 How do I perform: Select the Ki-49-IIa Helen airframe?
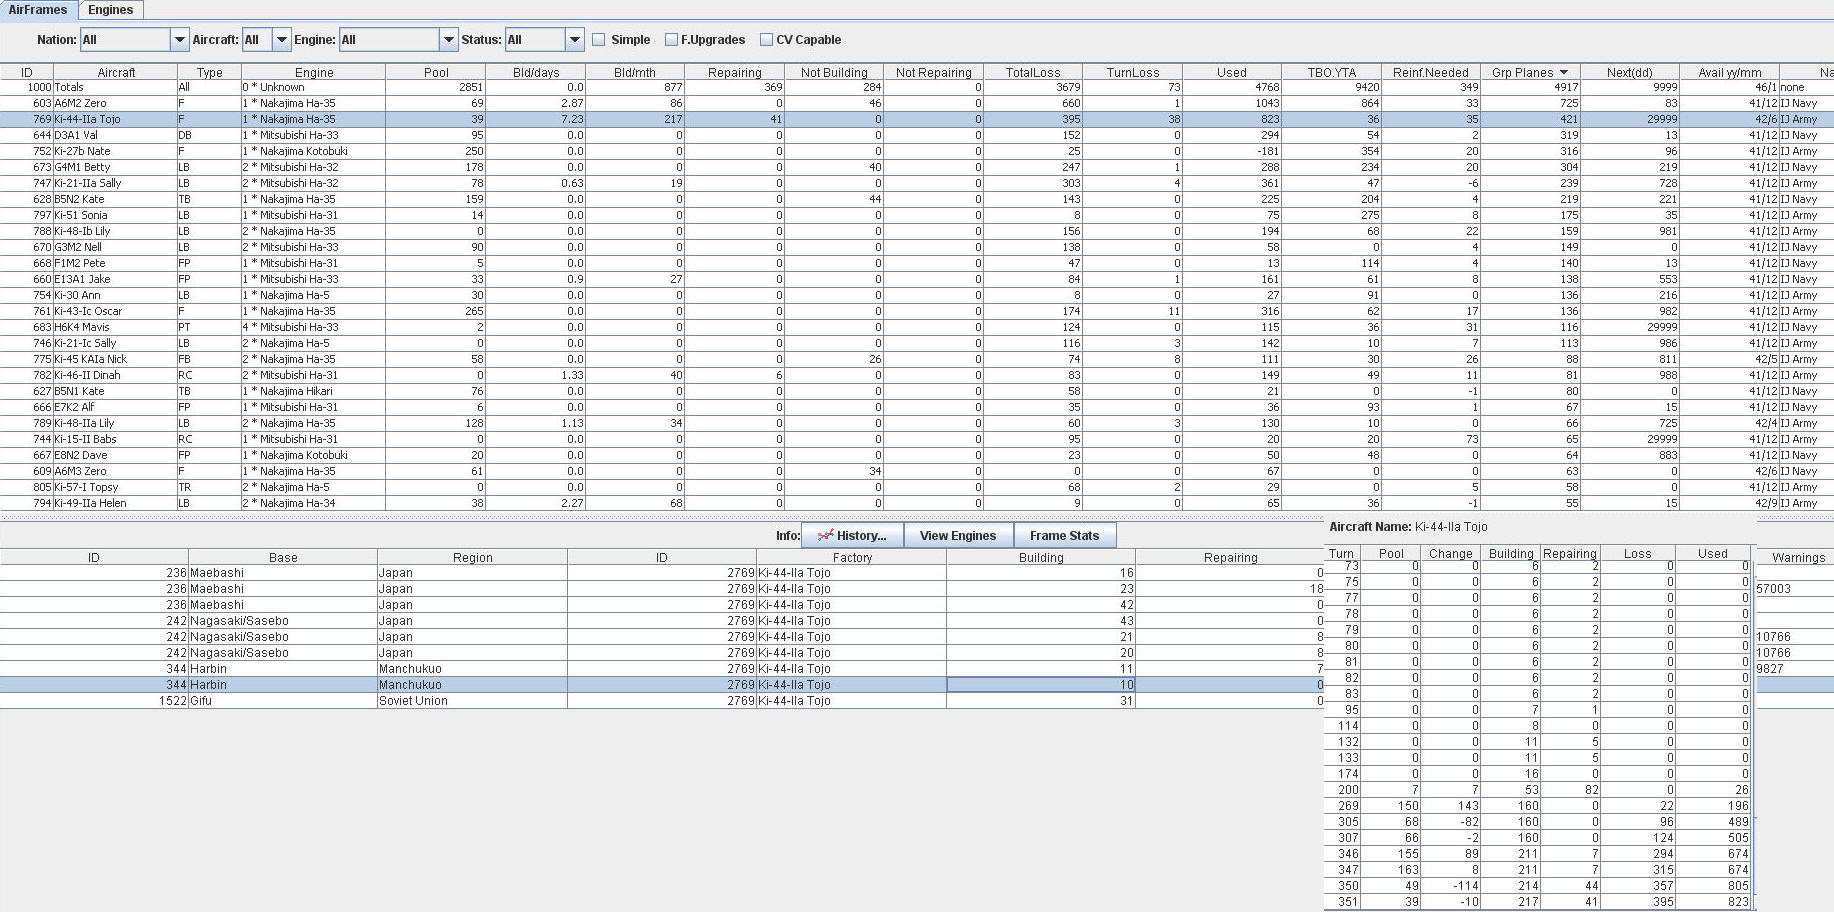(917, 503)
